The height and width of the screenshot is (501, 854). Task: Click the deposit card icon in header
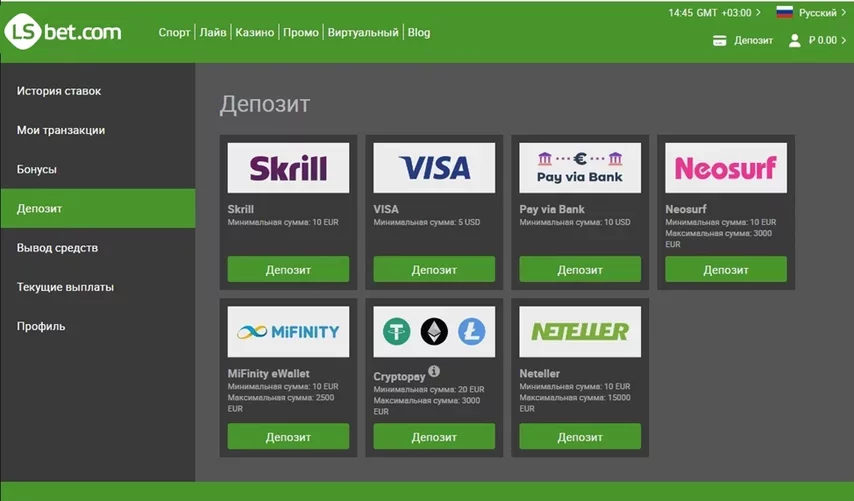pyautogui.click(x=719, y=40)
